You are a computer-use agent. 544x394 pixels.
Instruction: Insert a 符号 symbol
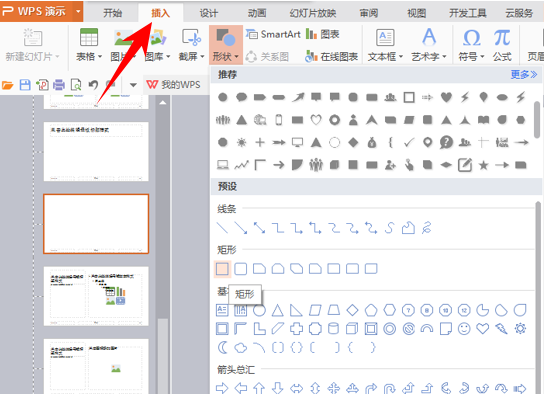point(471,44)
